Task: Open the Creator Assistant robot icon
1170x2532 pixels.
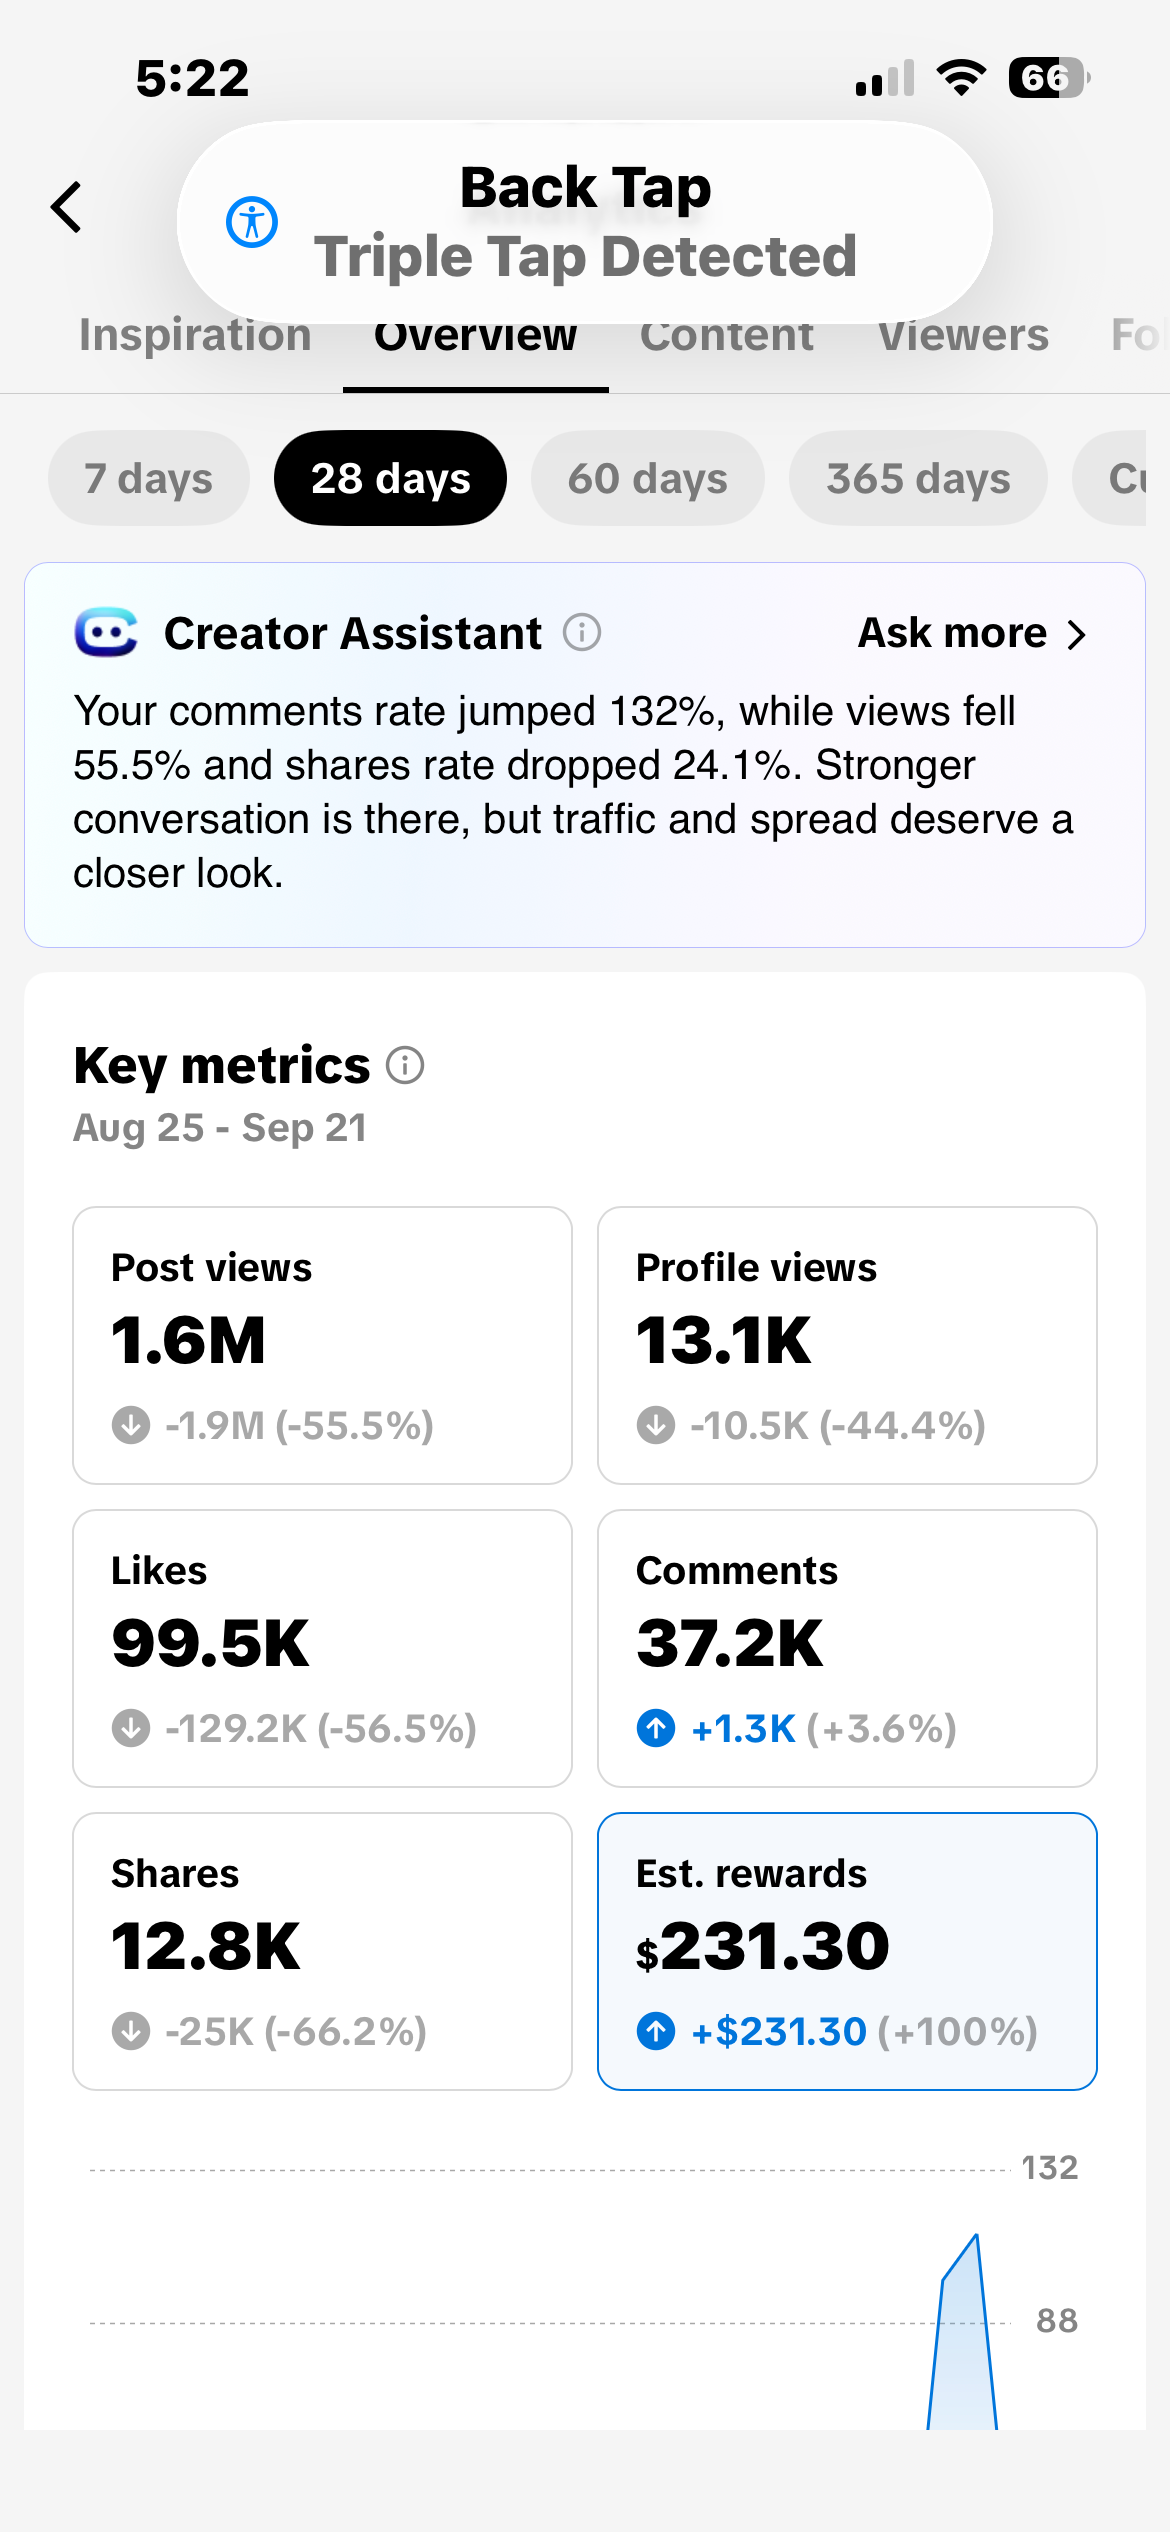Action: click(x=106, y=632)
